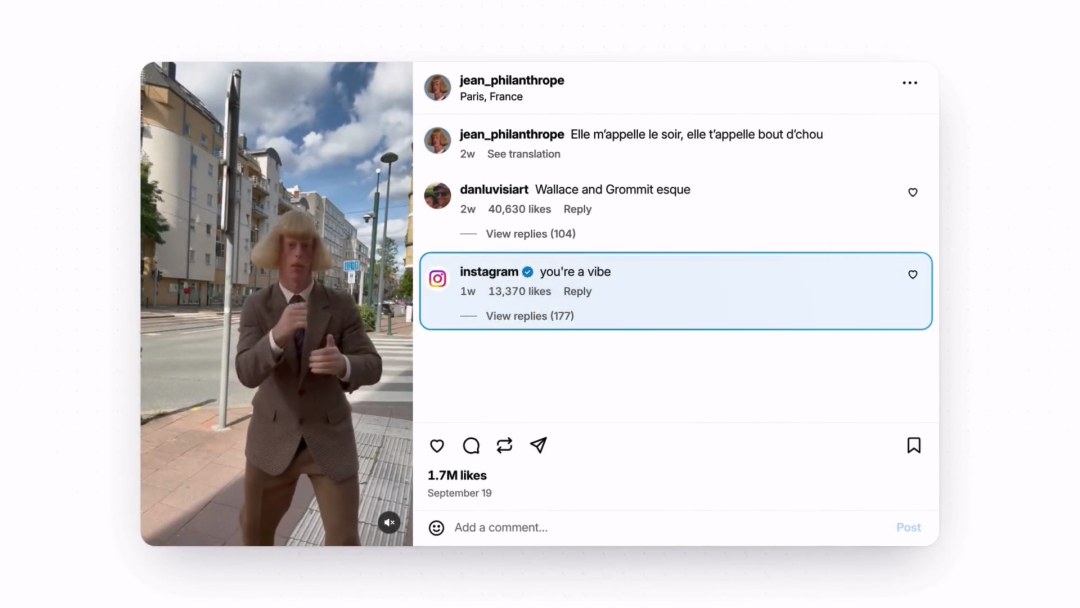Image resolution: width=1080 pixels, height=608 pixels.
Task: Repost using the repost arrows icon
Action: 505,445
